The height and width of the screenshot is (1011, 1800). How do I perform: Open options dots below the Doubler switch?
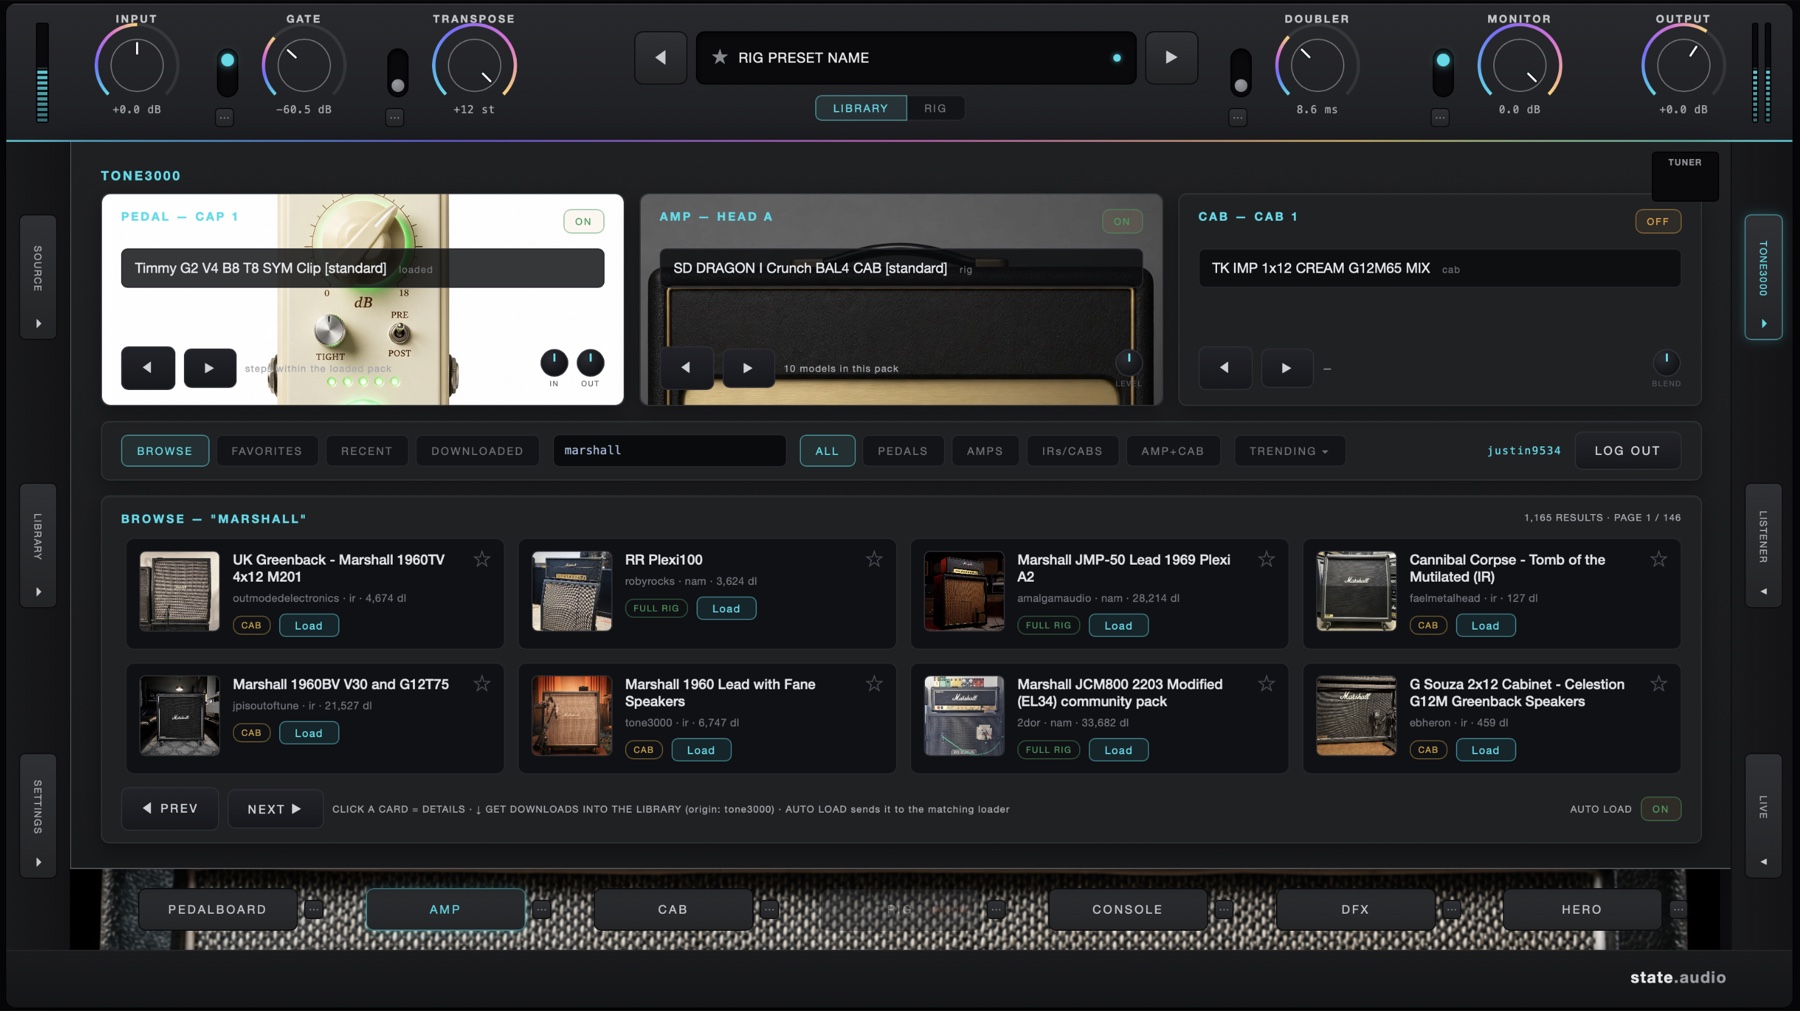(x=1238, y=117)
